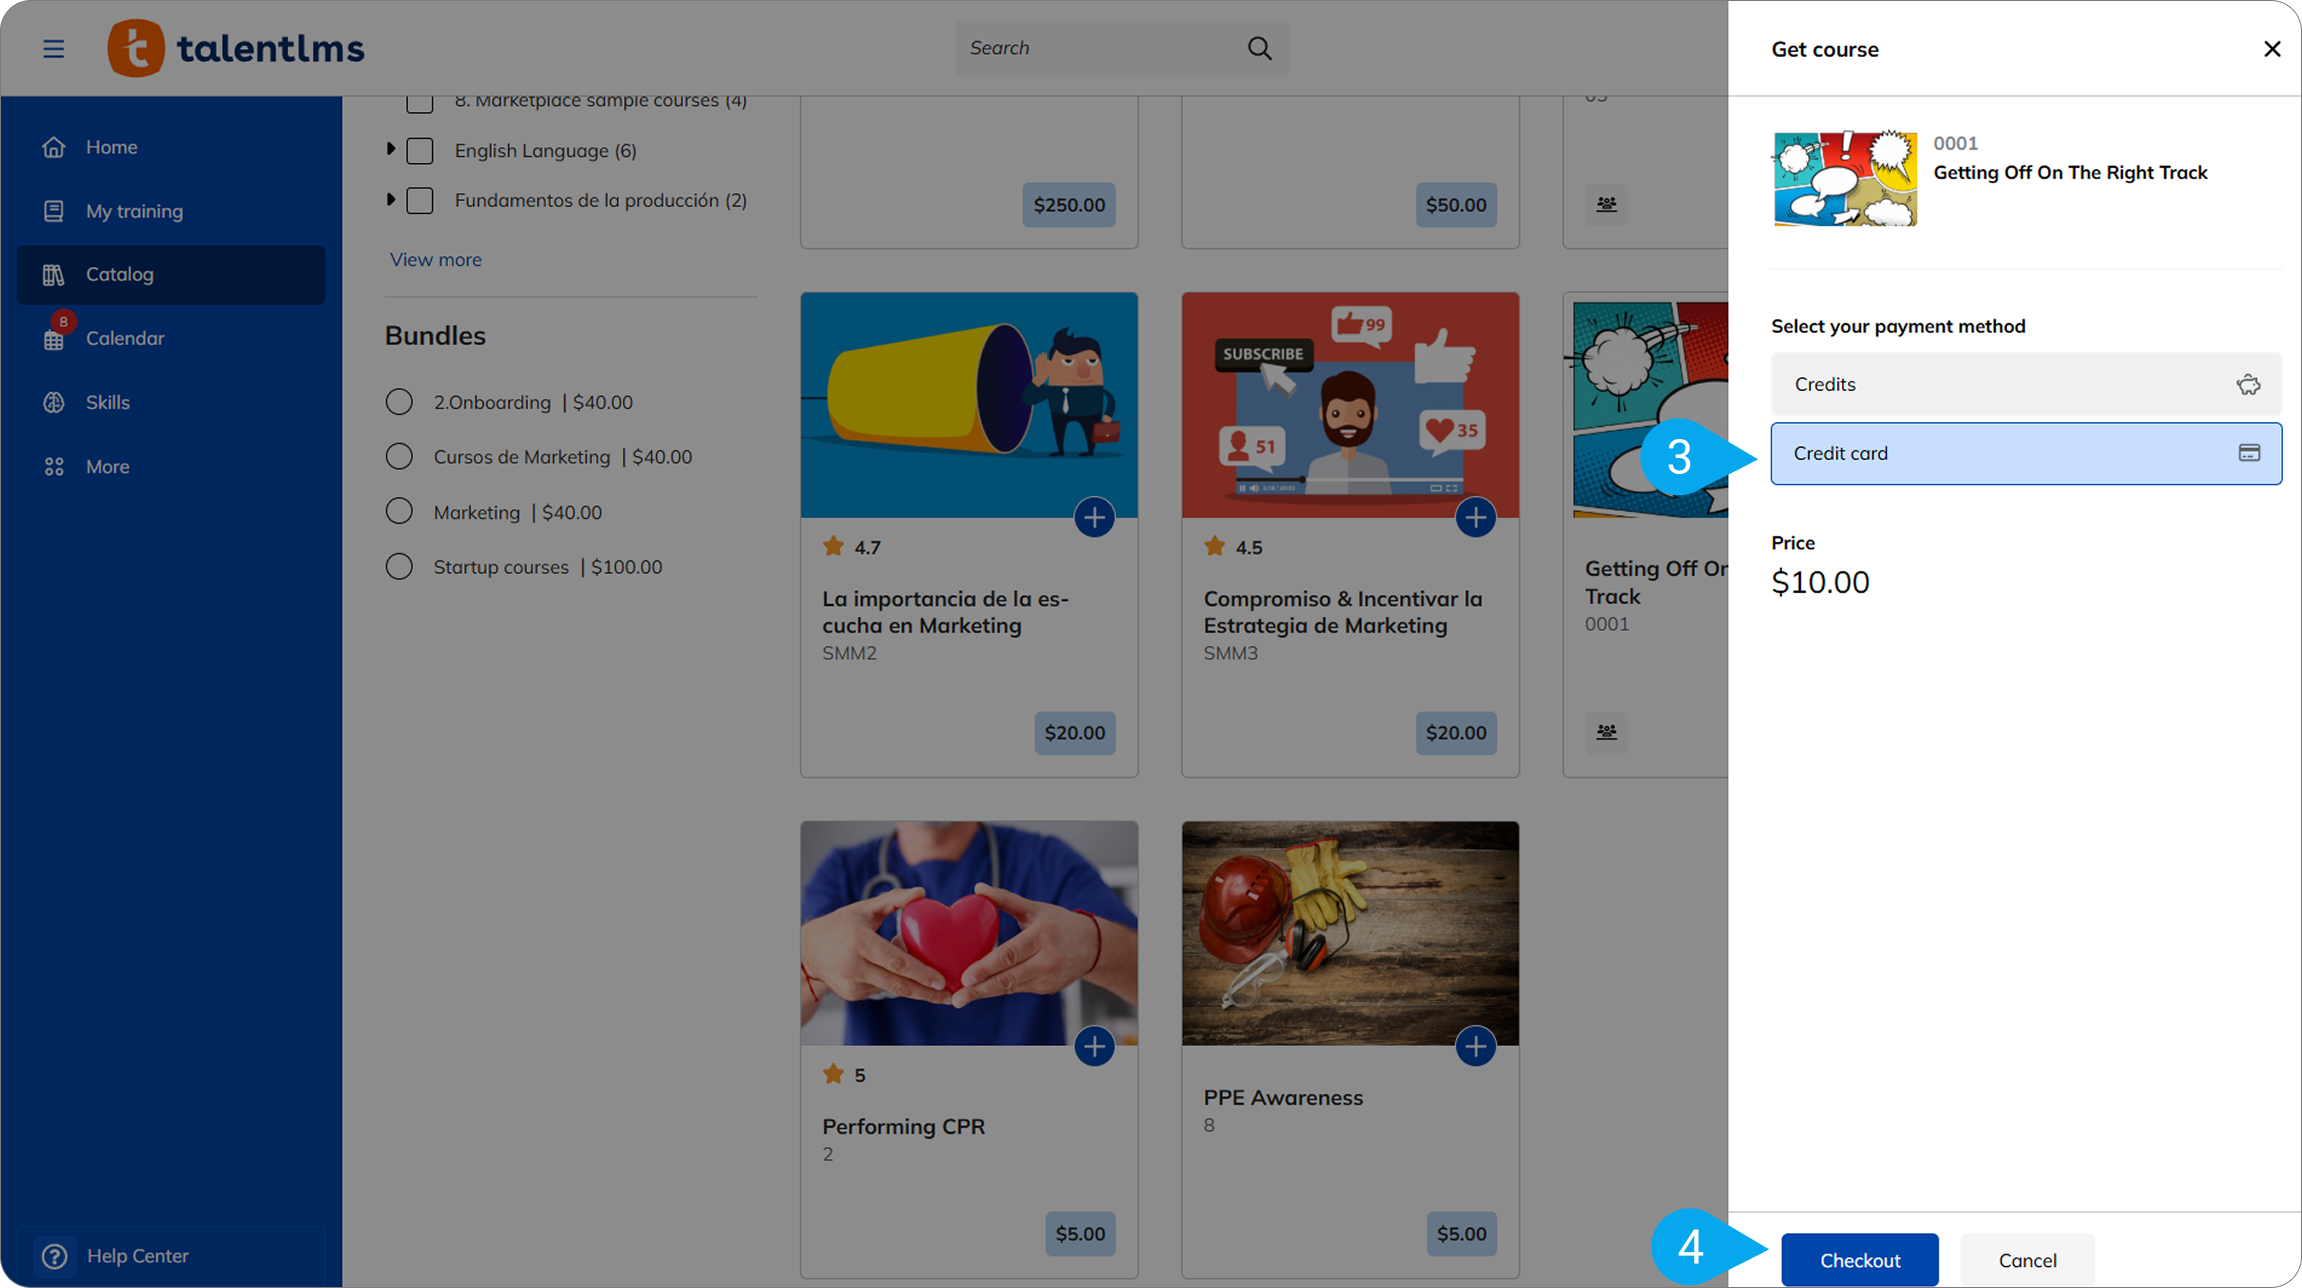
Task: Click the Help Center question icon
Action: tap(55, 1256)
